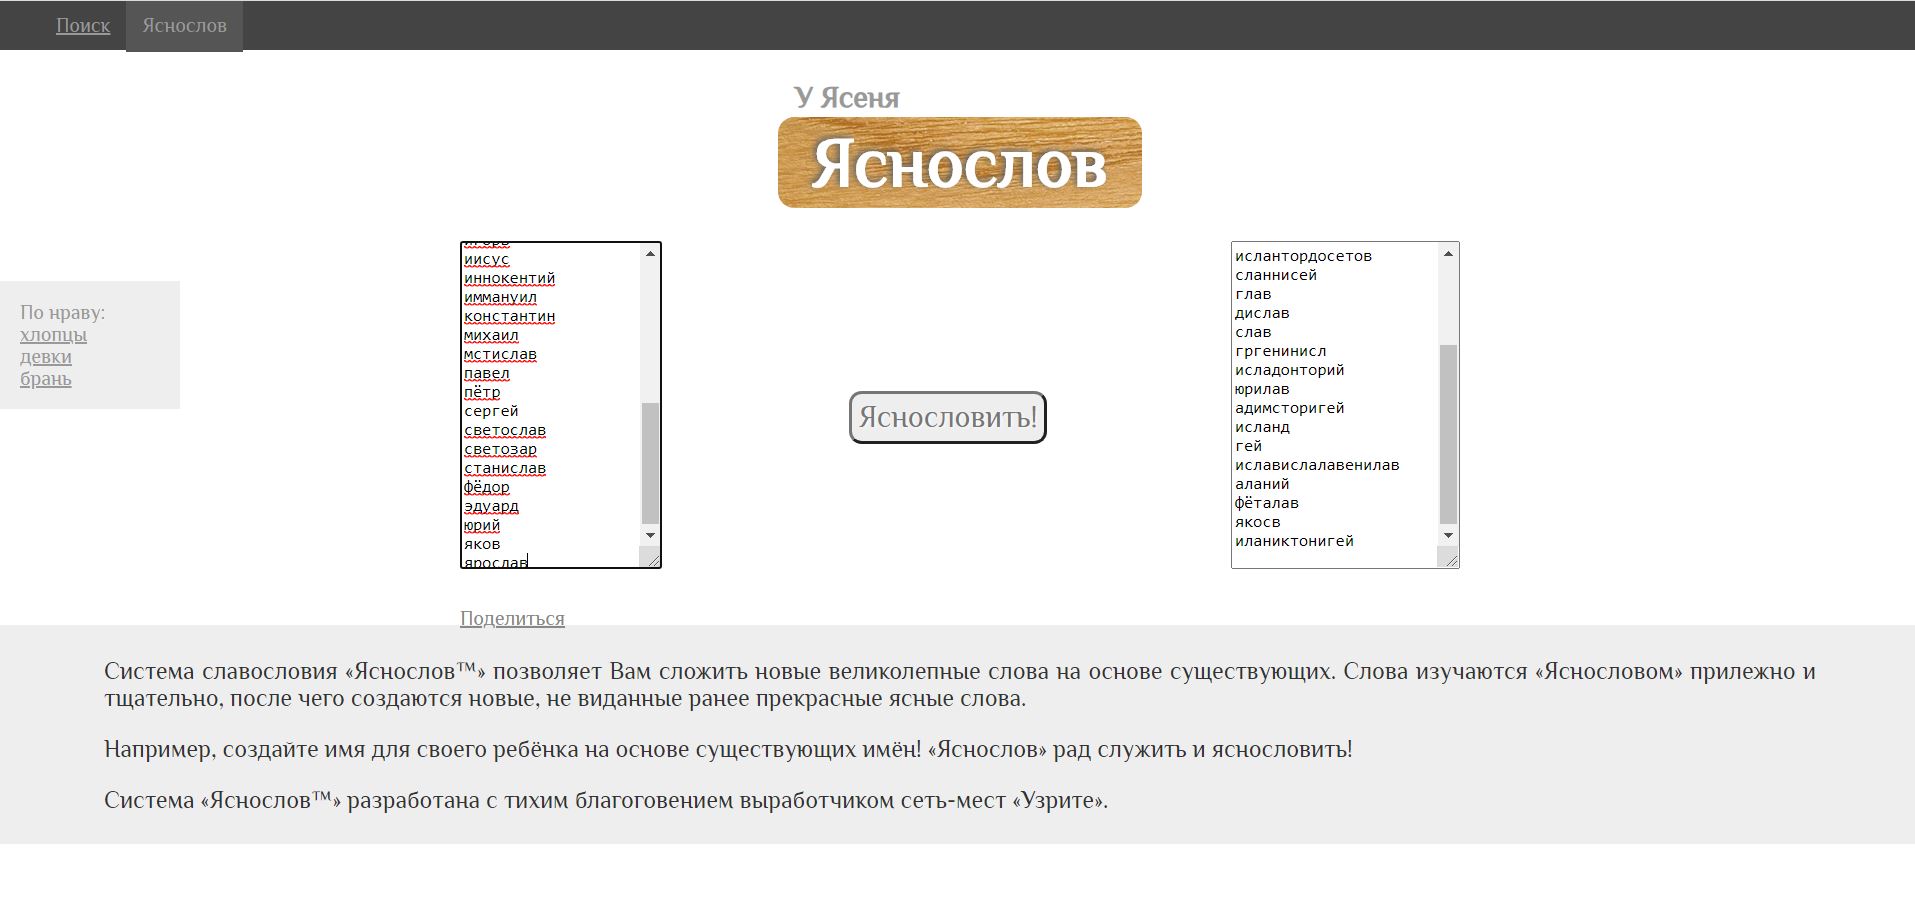
Task: Click the Яснослов wooden logo
Action: [x=958, y=163]
